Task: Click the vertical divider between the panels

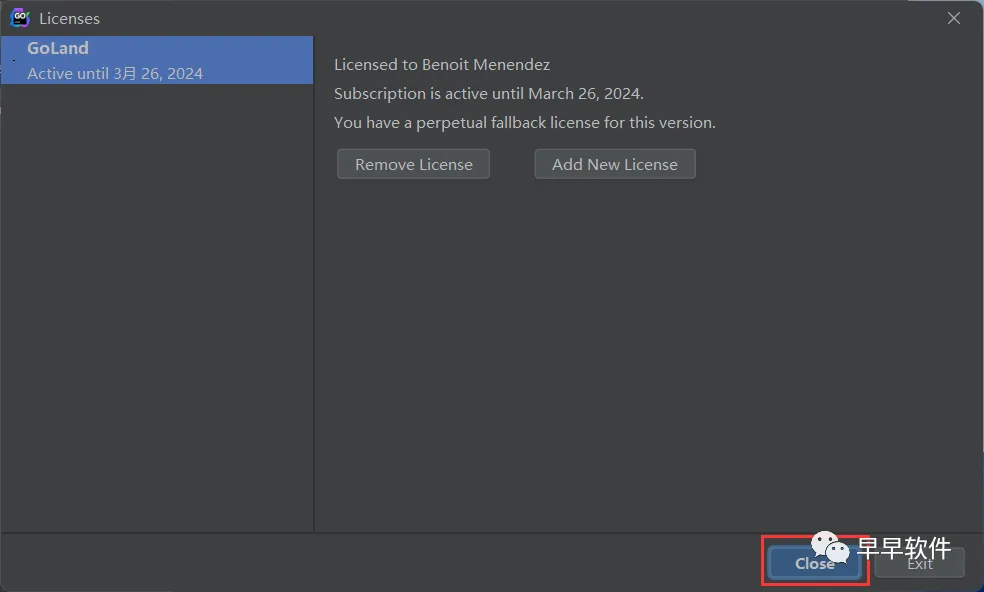Action: (314, 300)
